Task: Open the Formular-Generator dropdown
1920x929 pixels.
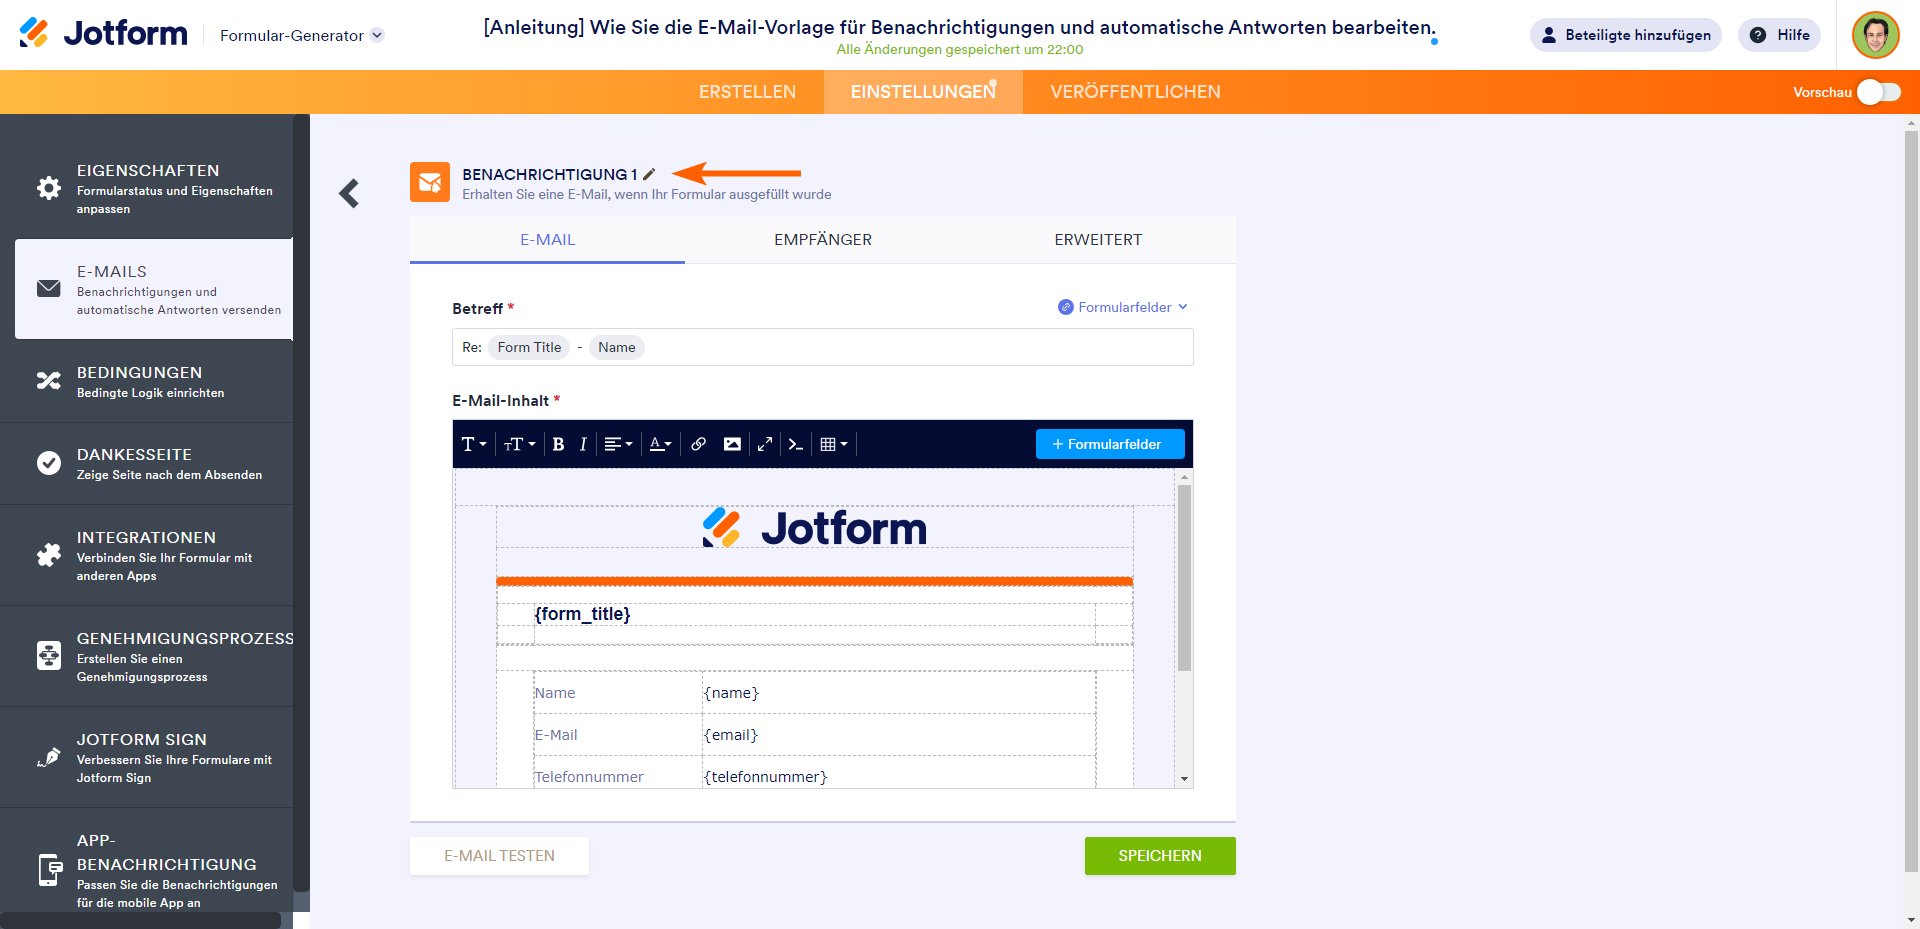Action: coord(302,35)
